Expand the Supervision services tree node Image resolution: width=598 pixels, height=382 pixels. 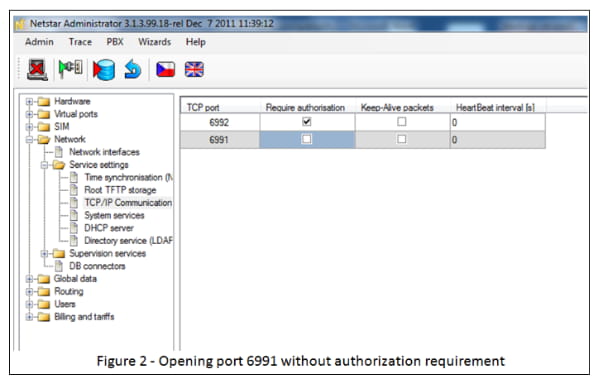click(44, 254)
